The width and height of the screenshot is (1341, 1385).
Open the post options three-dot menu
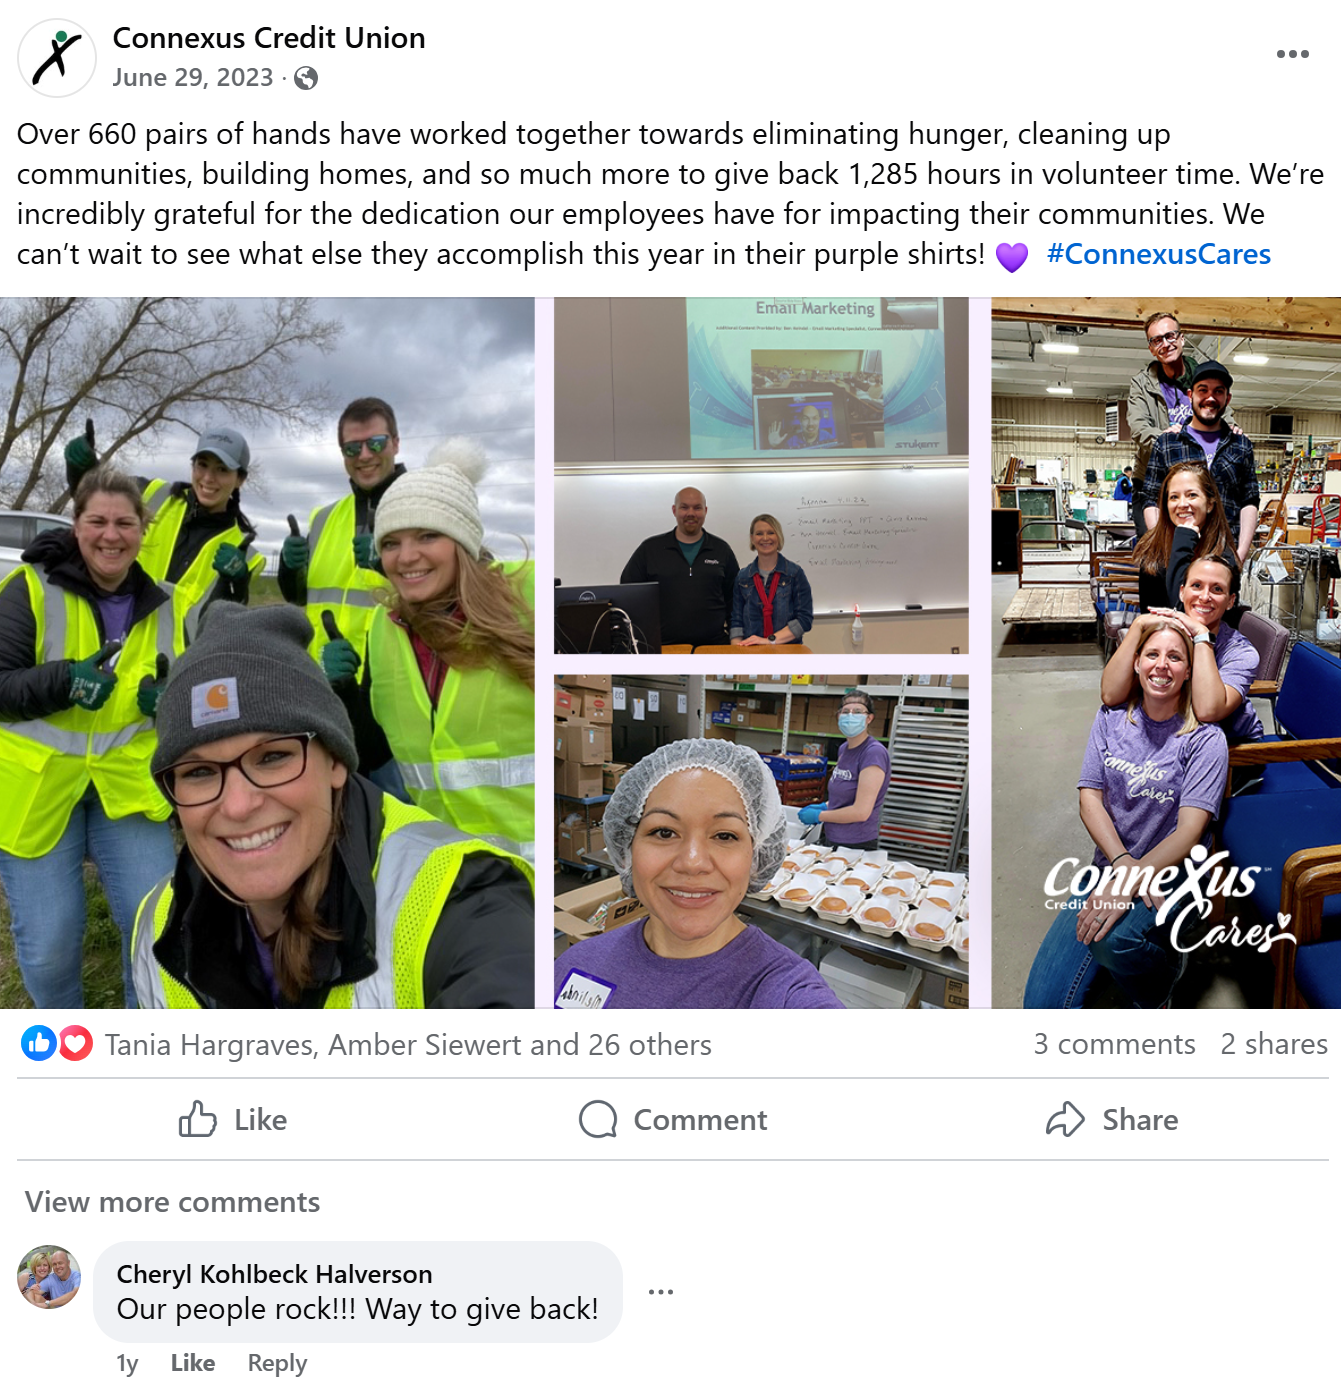pos(1292,54)
